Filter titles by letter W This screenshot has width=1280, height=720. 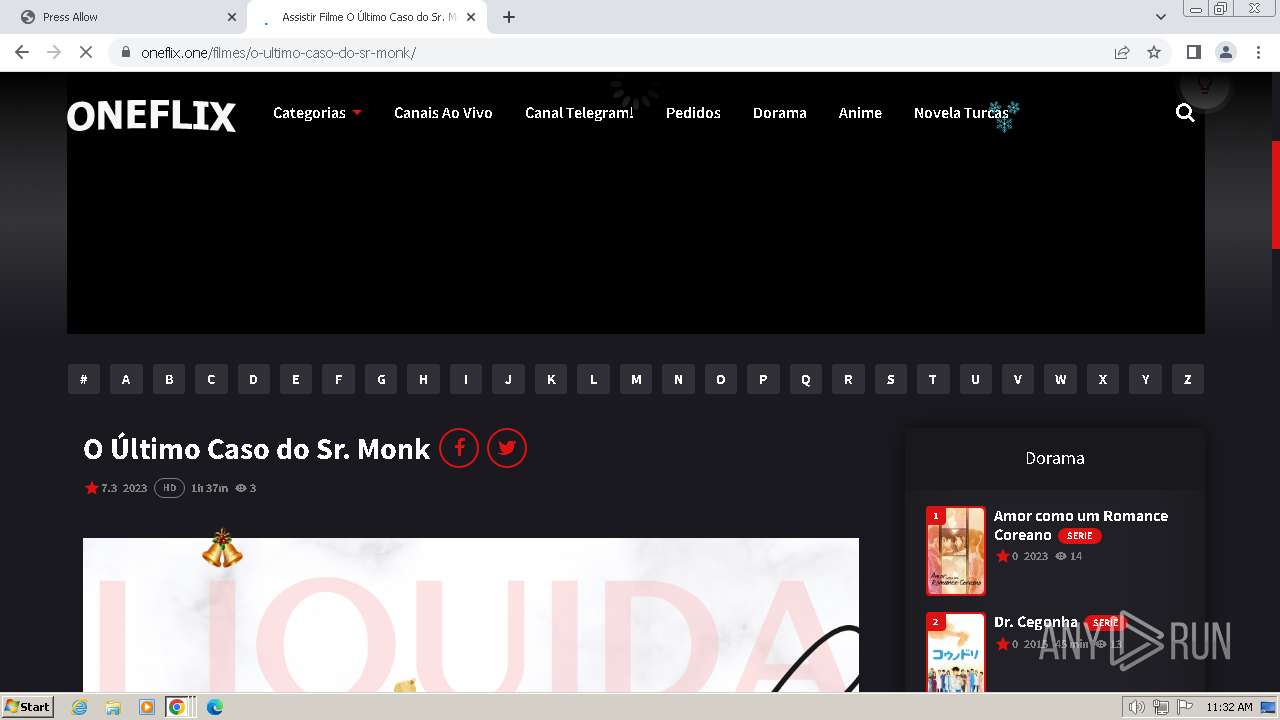click(x=1060, y=379)
